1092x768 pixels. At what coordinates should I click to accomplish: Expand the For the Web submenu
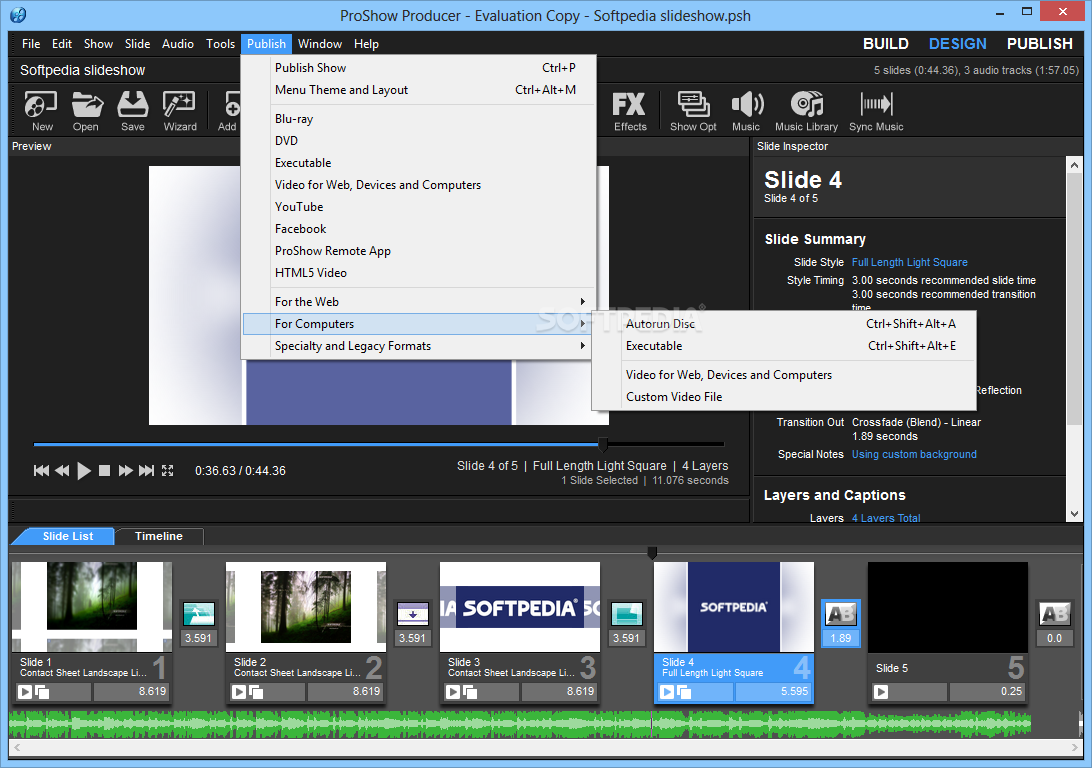(x=419, y=301)
